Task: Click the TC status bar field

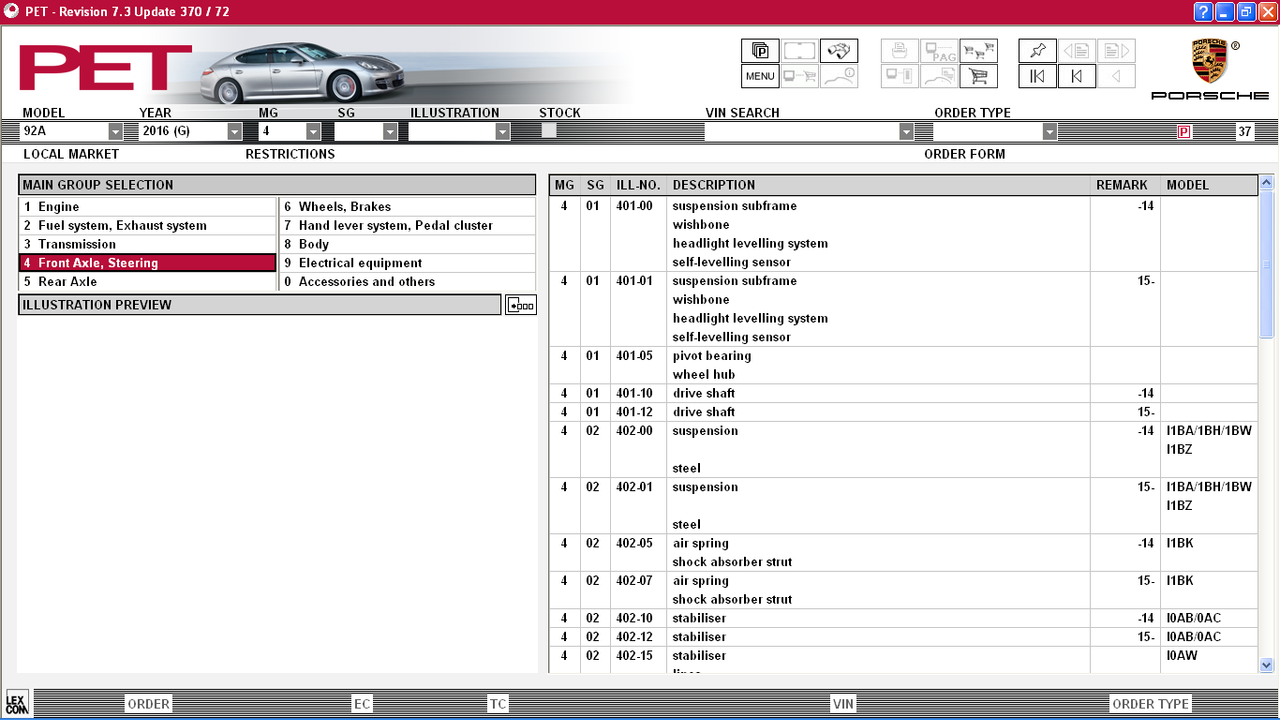Action: (498, 704)
